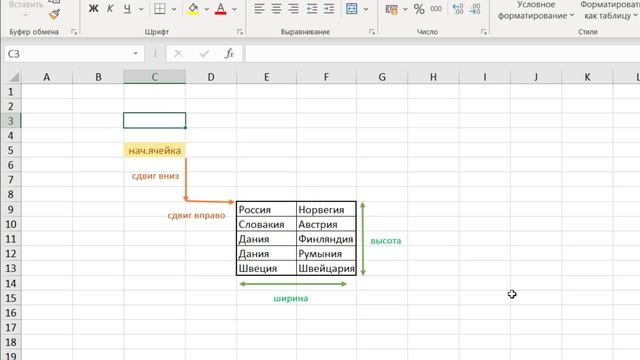Select the 'высота' text label

386,241
